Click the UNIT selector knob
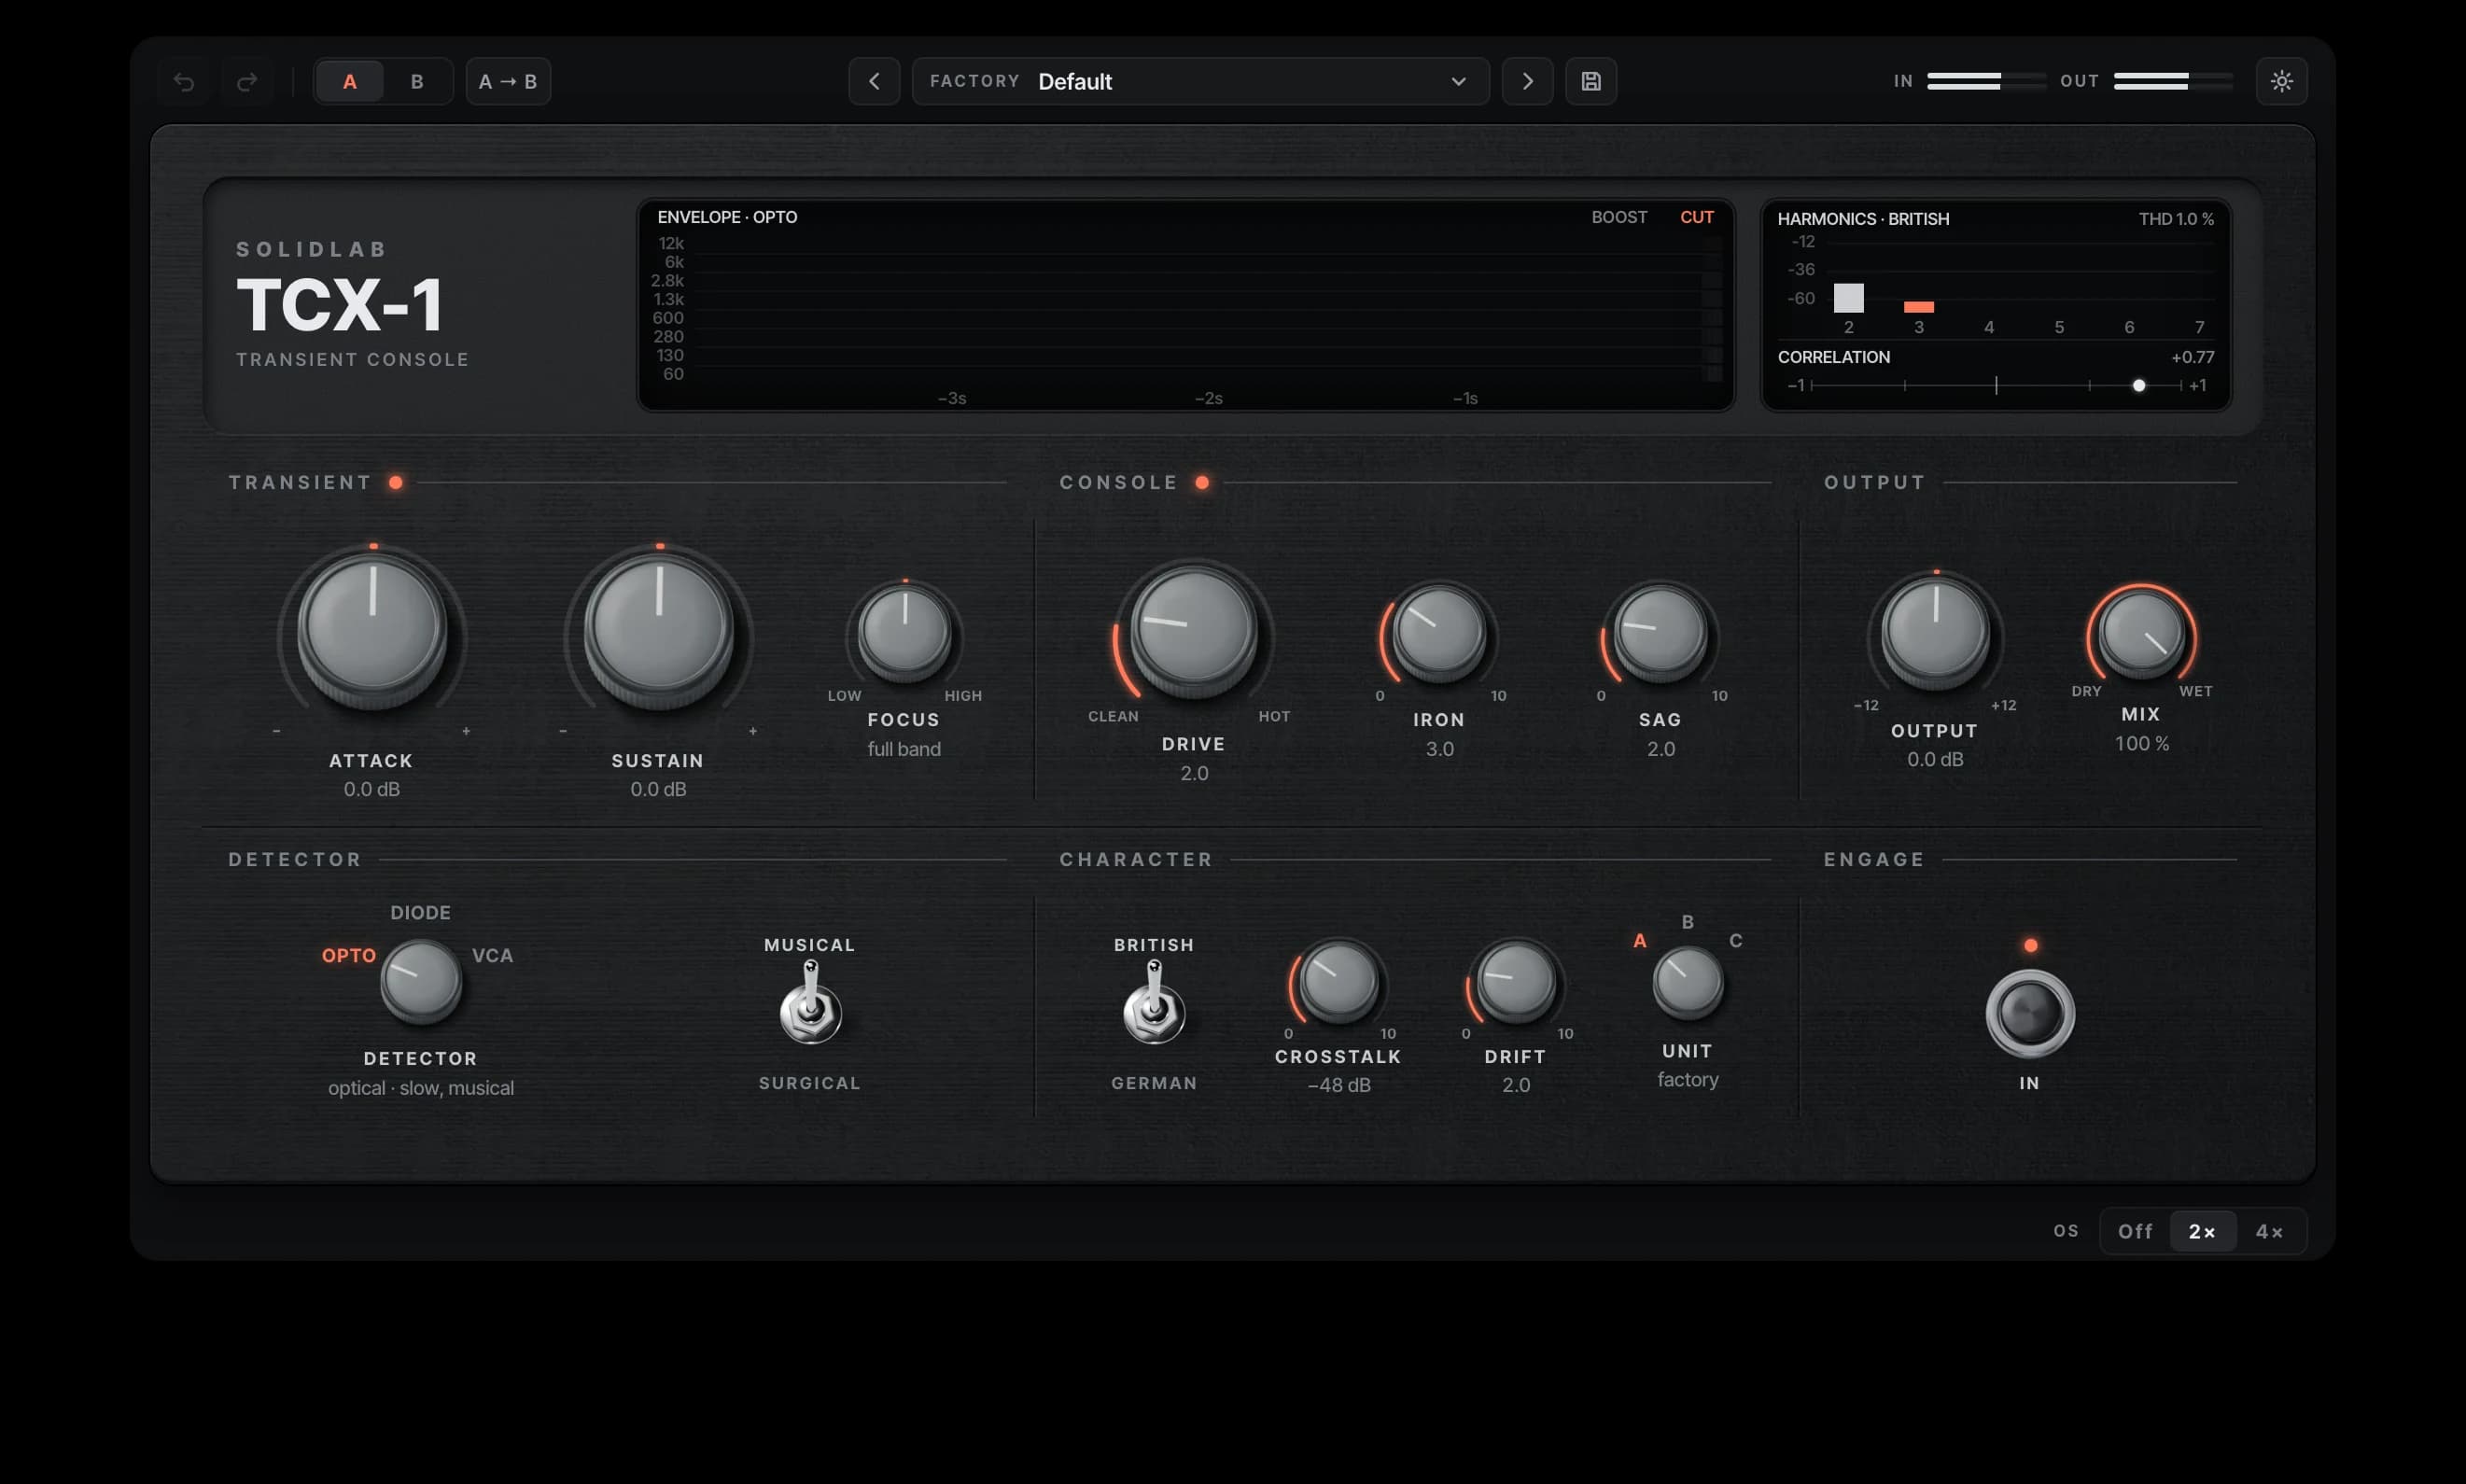 [x=1687, y=982]
